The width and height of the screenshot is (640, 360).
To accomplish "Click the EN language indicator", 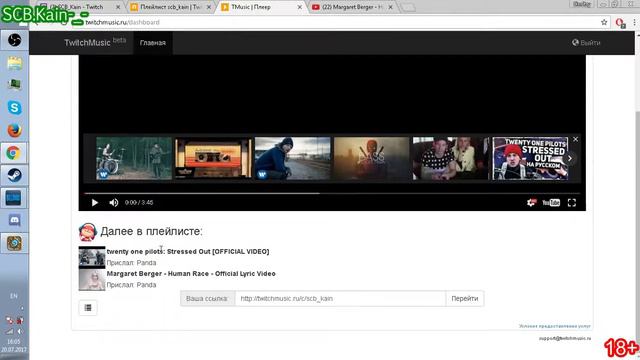I will coord(13,296).
